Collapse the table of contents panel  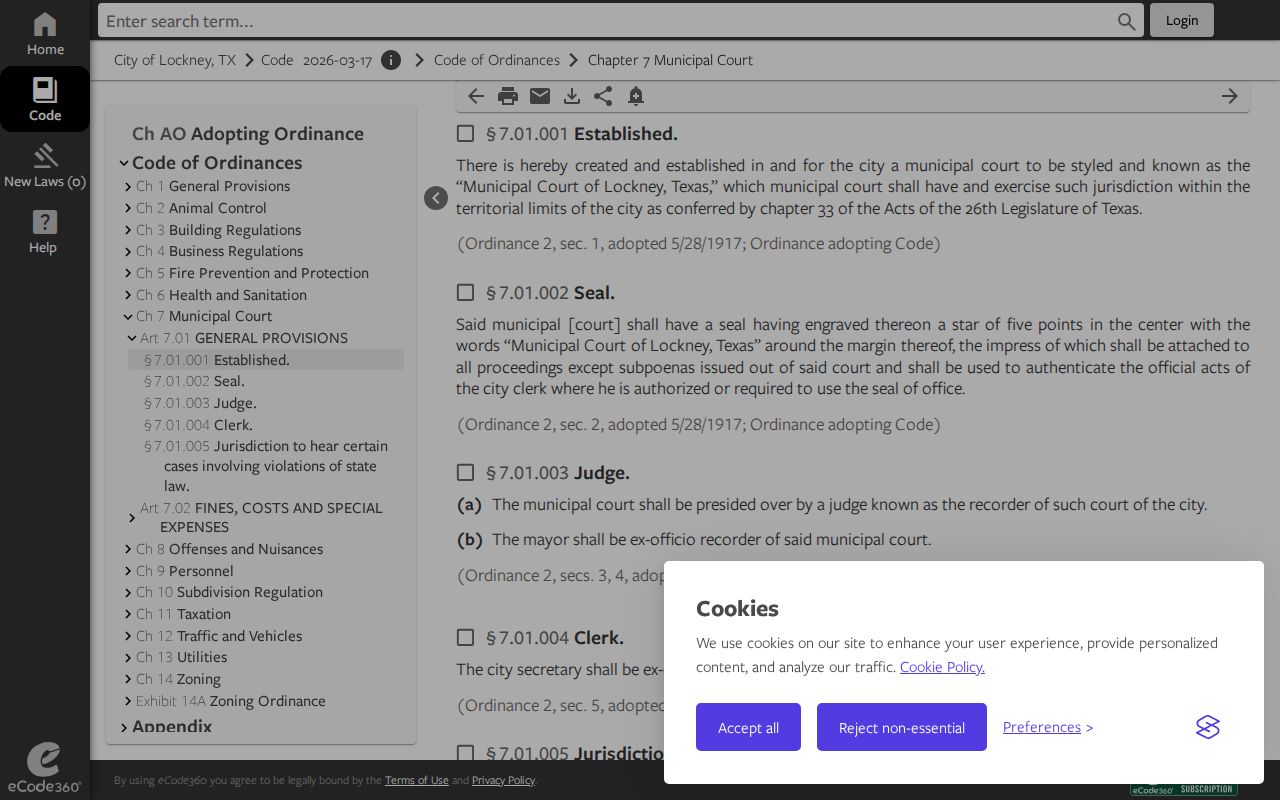[435, 198]
